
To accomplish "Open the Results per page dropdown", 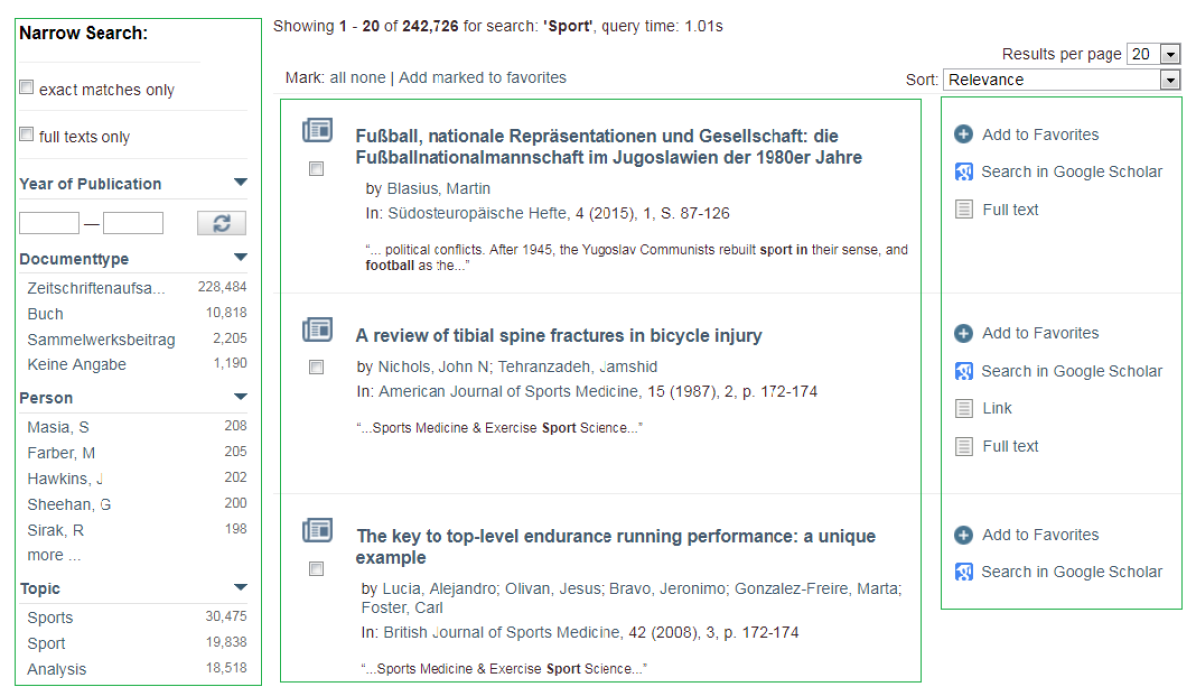I will tap(1153, 54).
